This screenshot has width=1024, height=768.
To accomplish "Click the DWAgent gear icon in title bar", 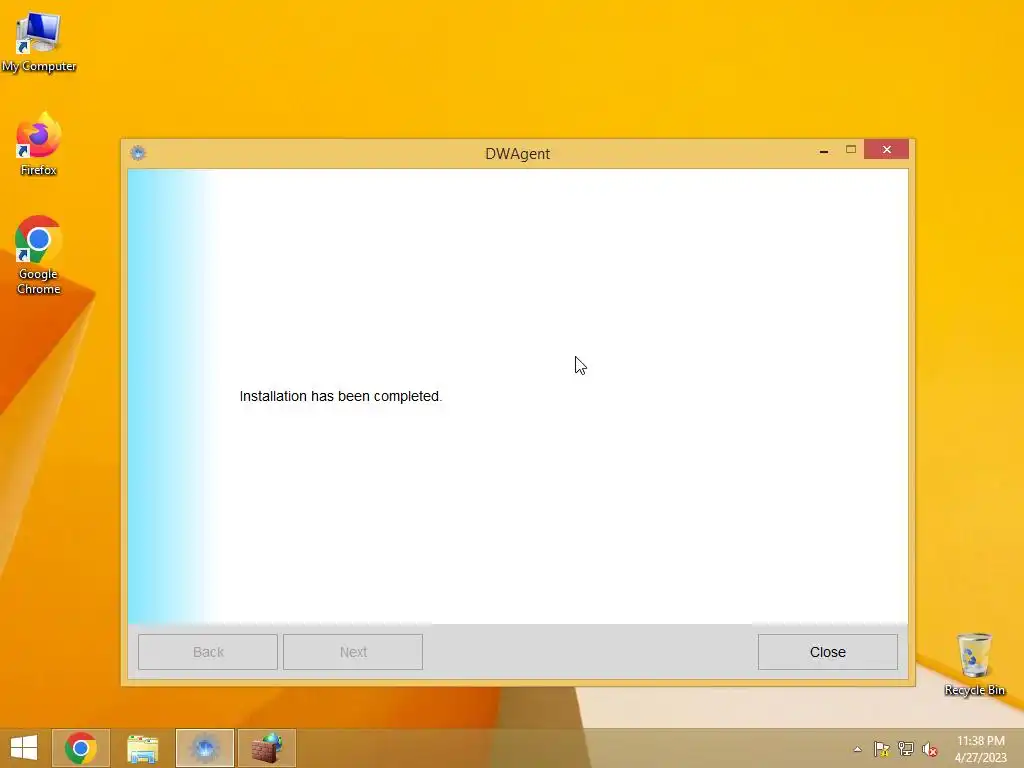I will pos(138,153).
